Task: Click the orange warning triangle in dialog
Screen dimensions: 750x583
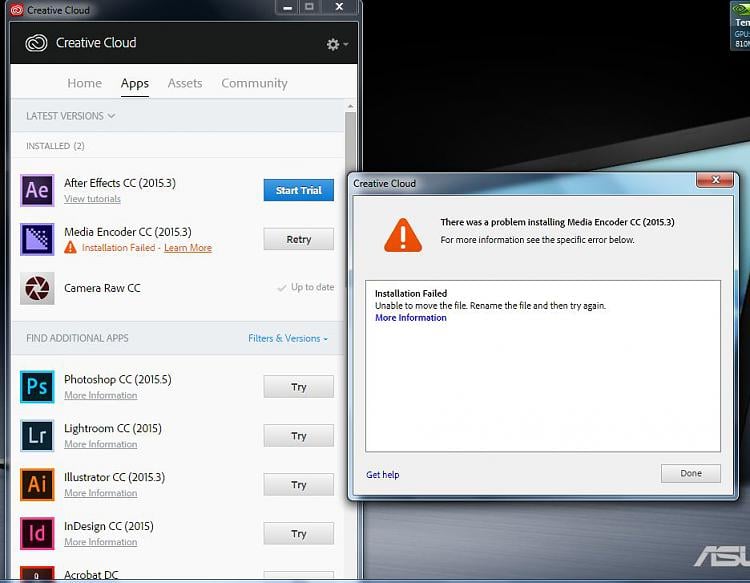Action: (x=403, y=235)
